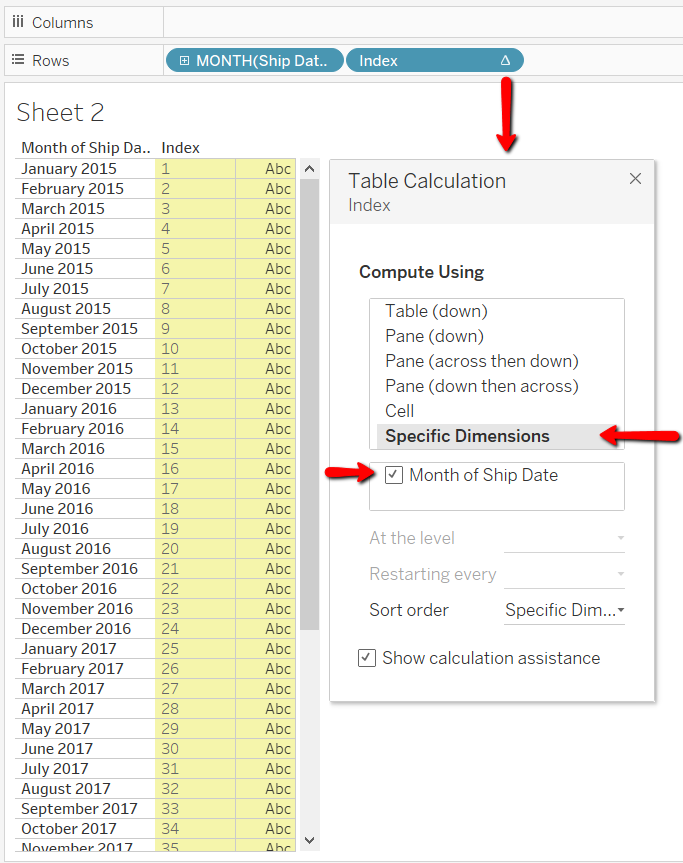Open the Restarting every dropdown

564,574
